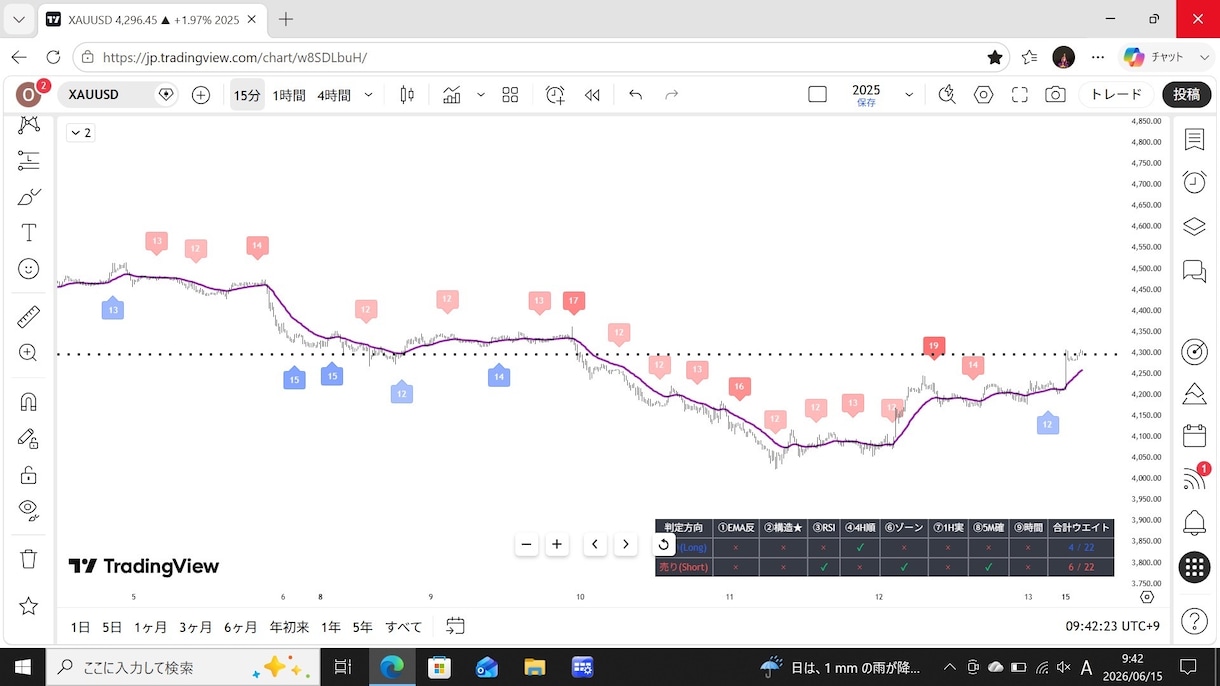Image resolution: width=1220 pixels, height=686 pixels.
Task: Open the indicators panel
Action: 452,95
